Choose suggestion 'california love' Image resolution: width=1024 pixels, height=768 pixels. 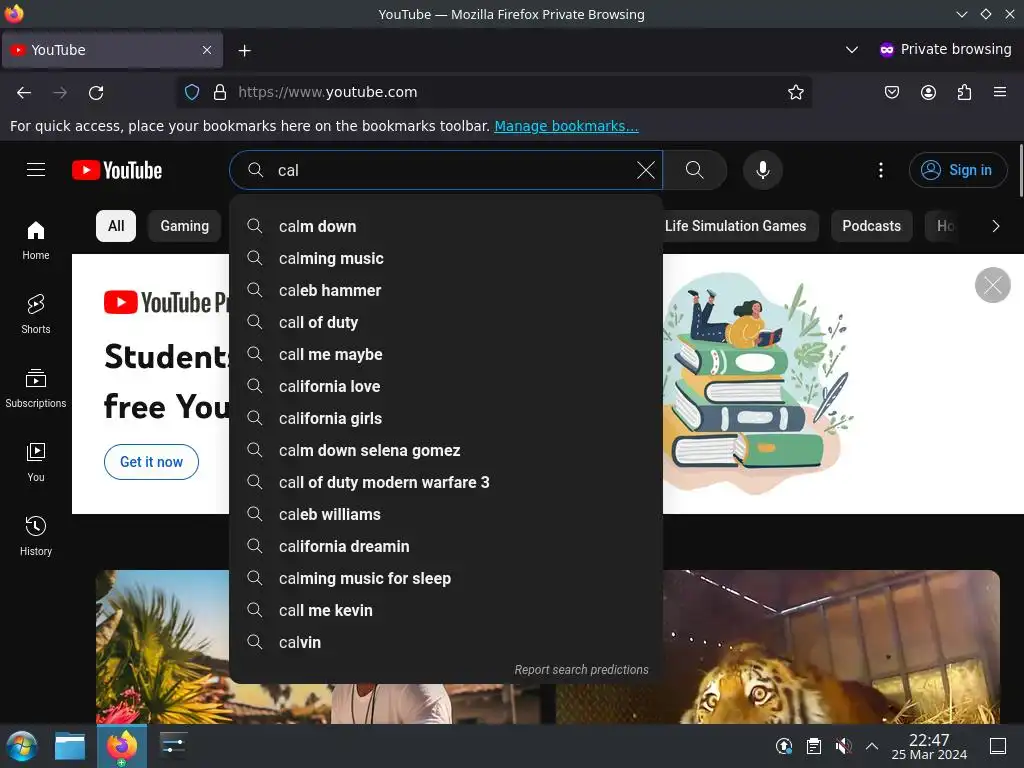446,387
